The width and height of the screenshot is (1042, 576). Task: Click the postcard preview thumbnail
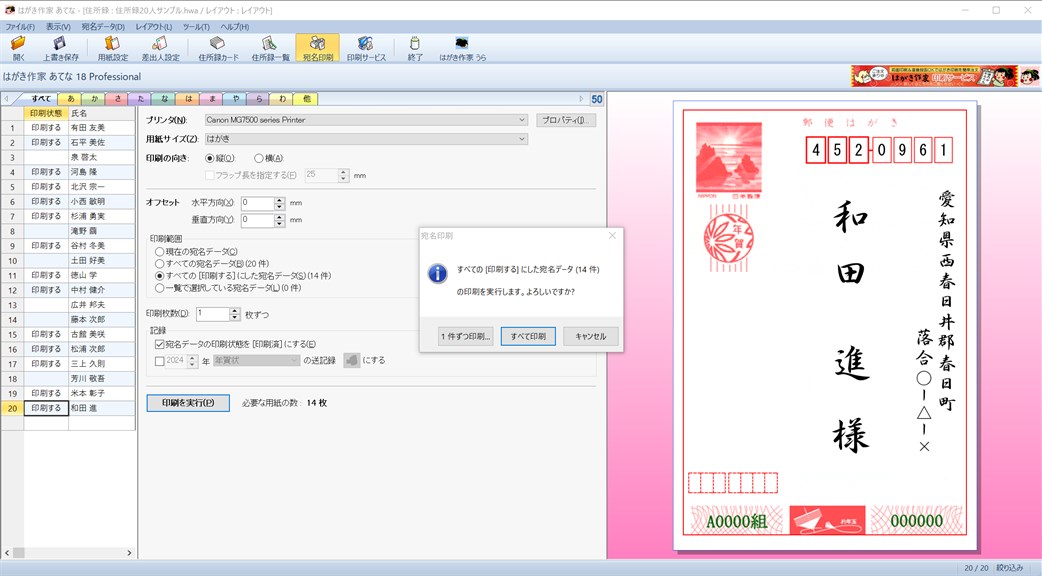pyautogui.click(x=825, y=326)
